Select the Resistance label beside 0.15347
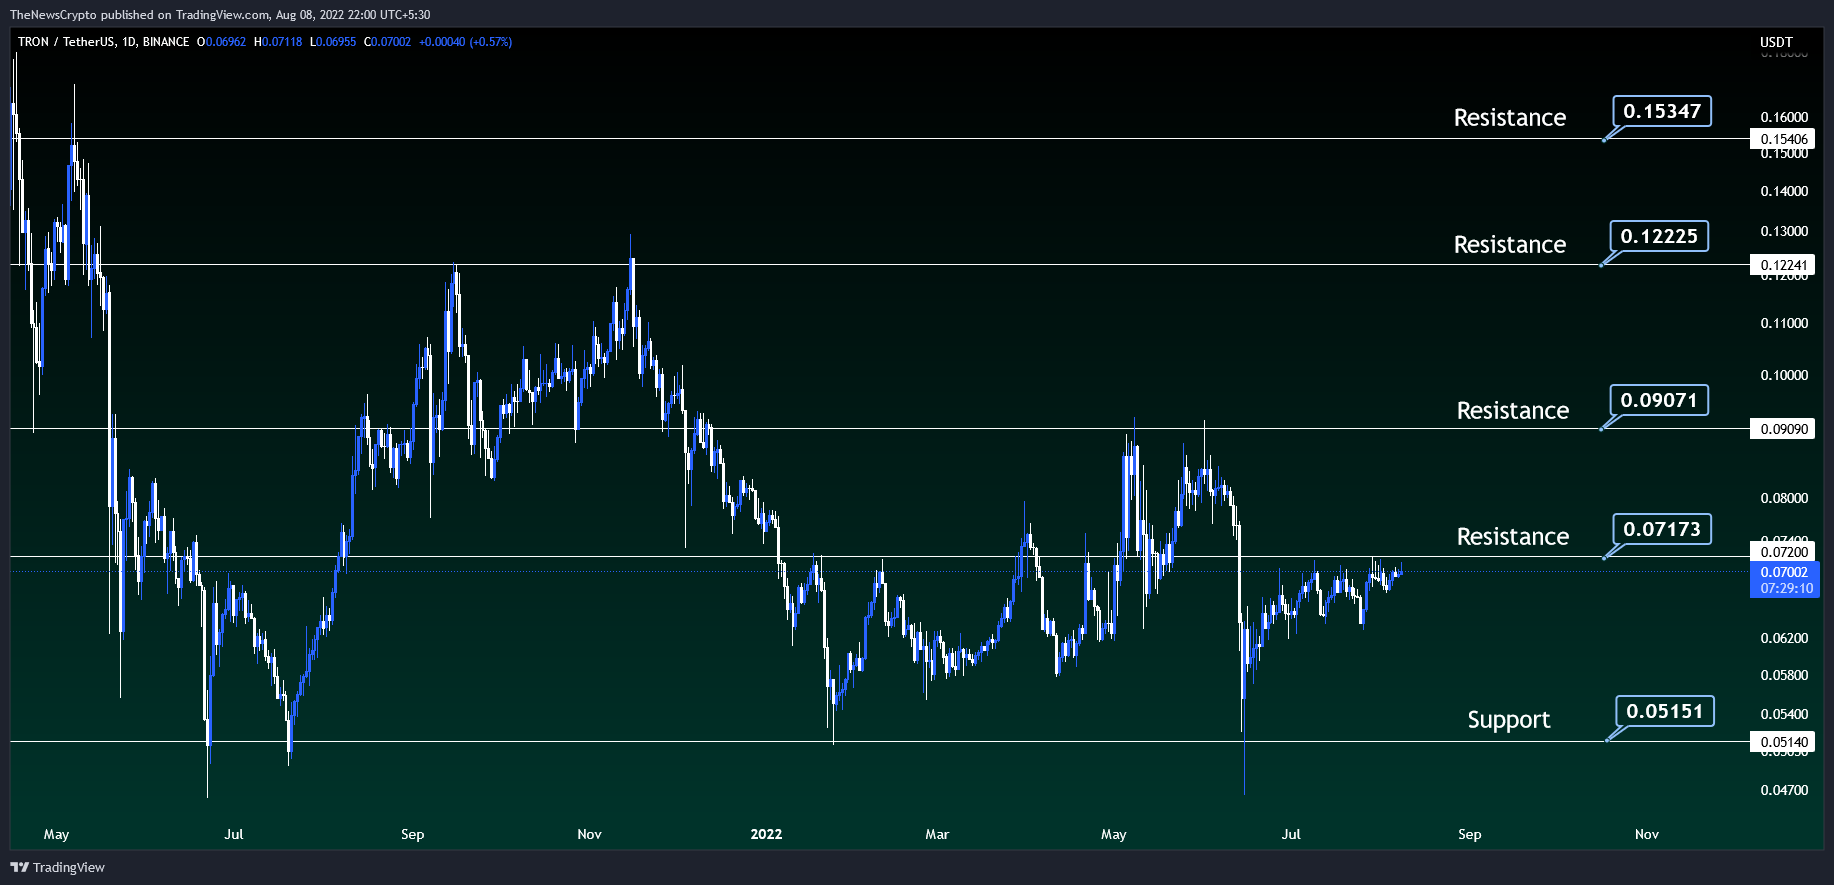Viewport: 1834px width, 885px height. point(1510,118)
